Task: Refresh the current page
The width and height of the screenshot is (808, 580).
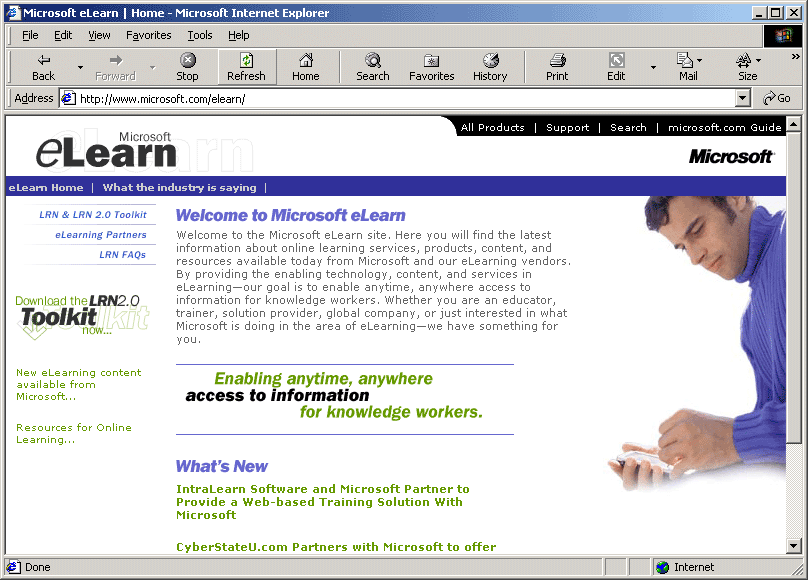Action: (x=247, y=67)
